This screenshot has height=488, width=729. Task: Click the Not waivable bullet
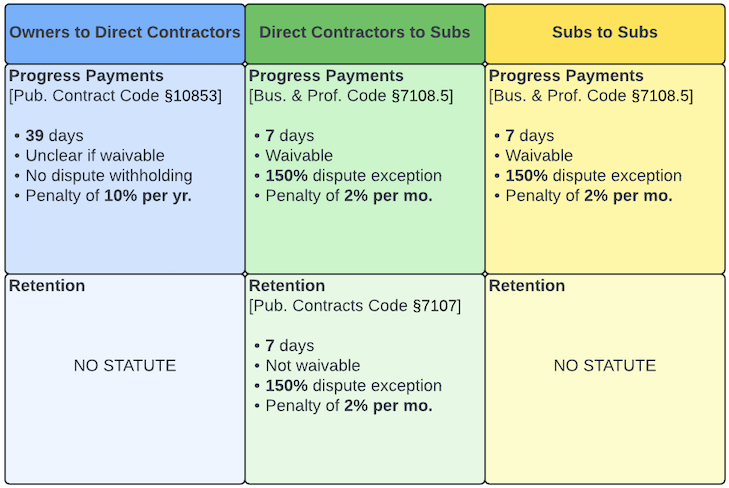coord(312,366)
